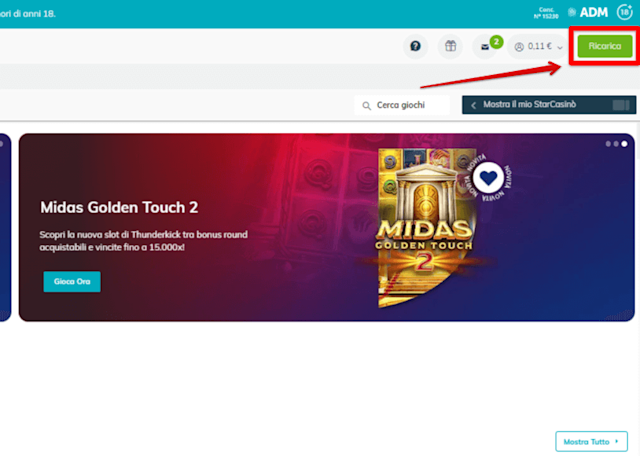Click the Mostra Tutto button

tap(591, 441)
